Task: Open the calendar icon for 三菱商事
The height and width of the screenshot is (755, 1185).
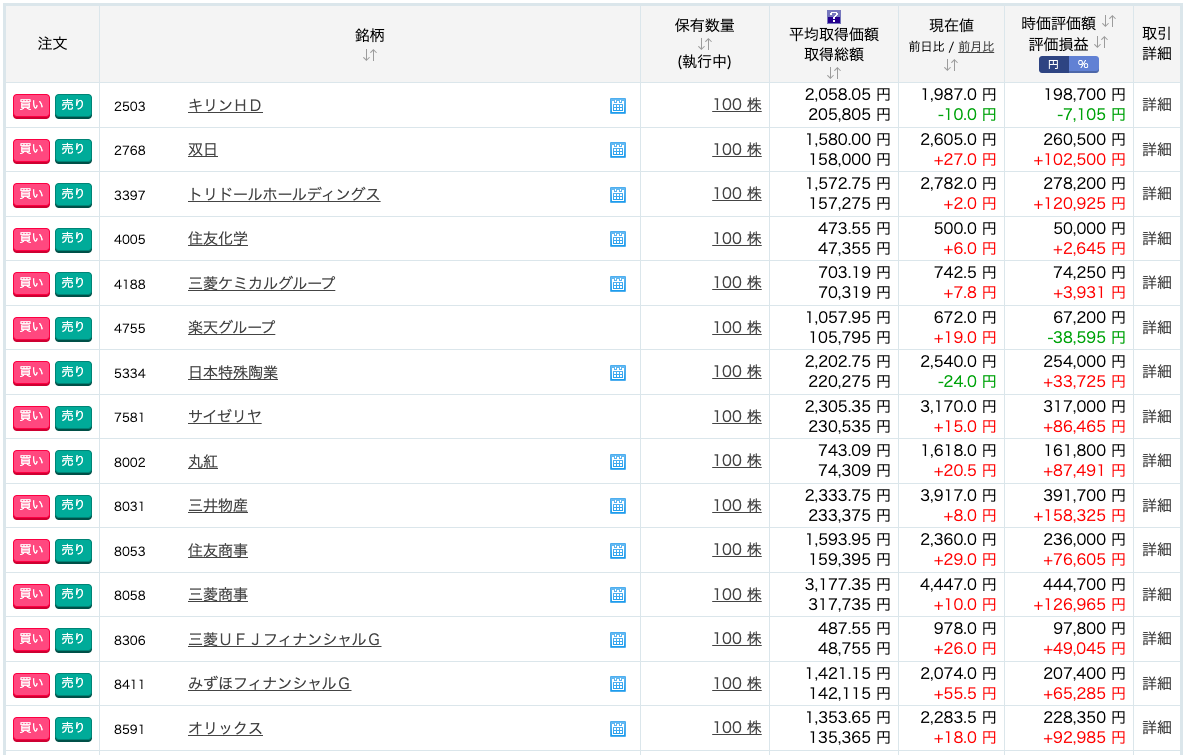Action: (617, 595)
